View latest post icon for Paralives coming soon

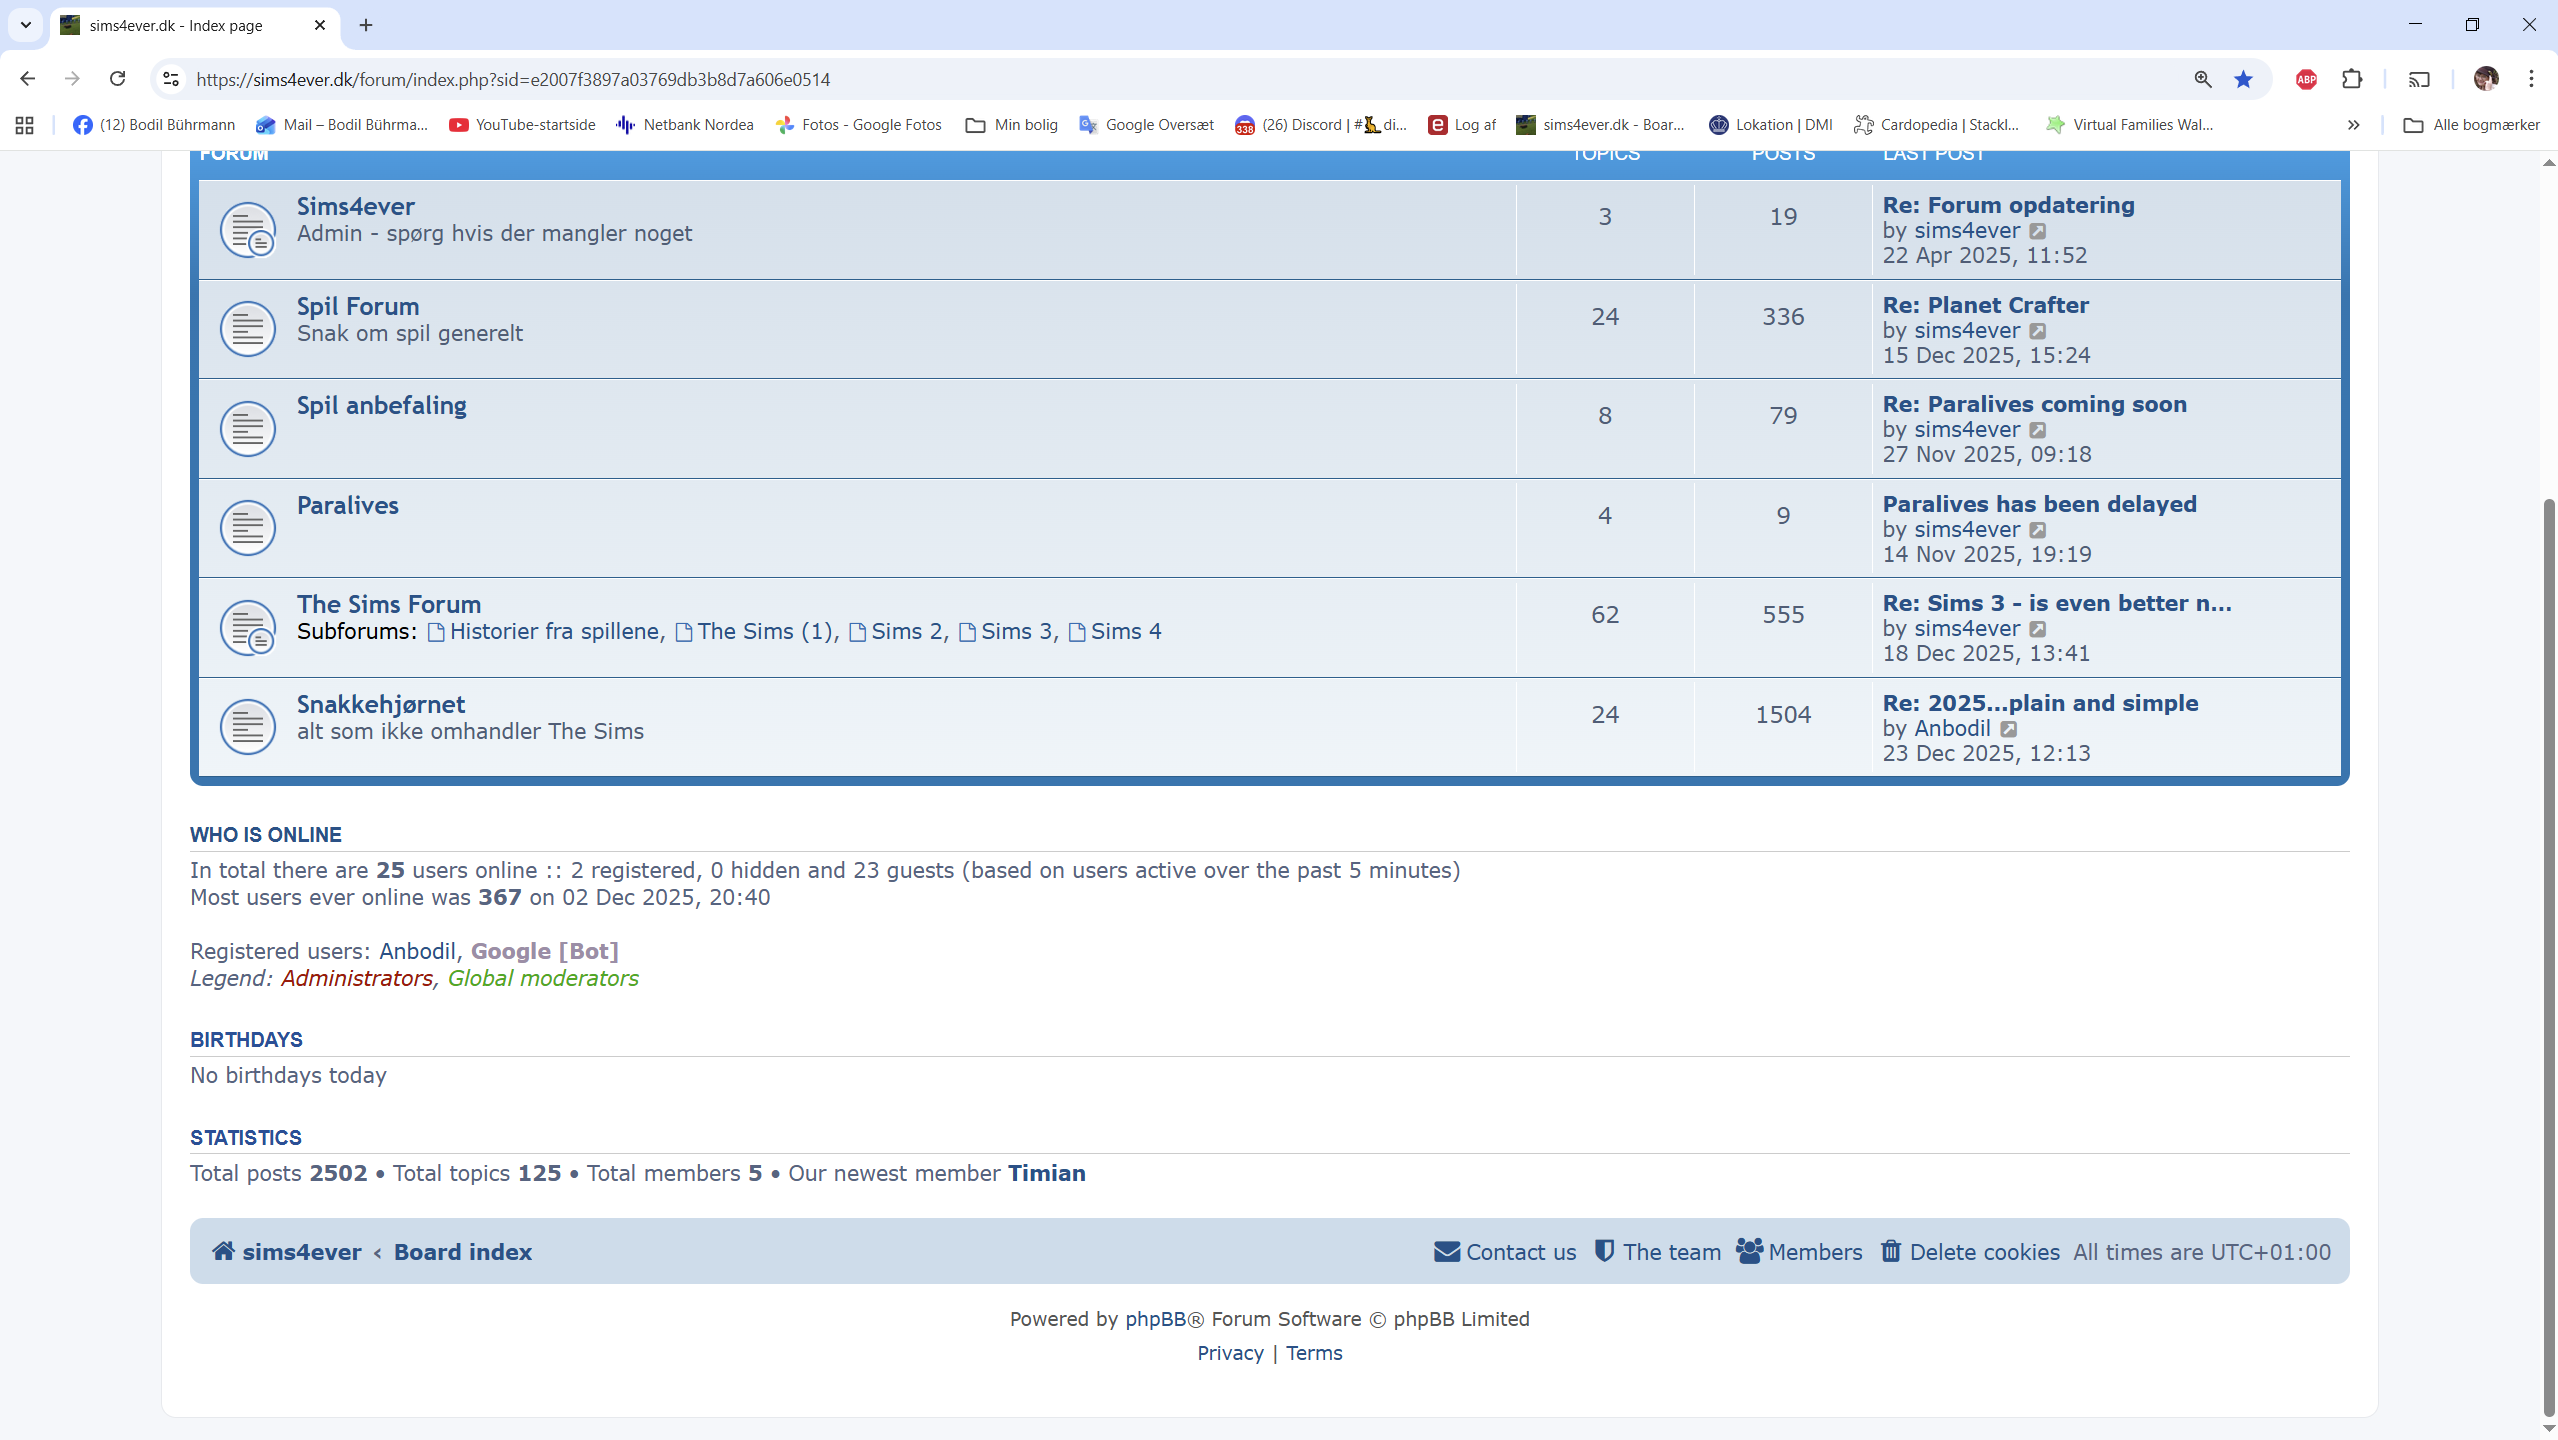[x=2038, y=430]
